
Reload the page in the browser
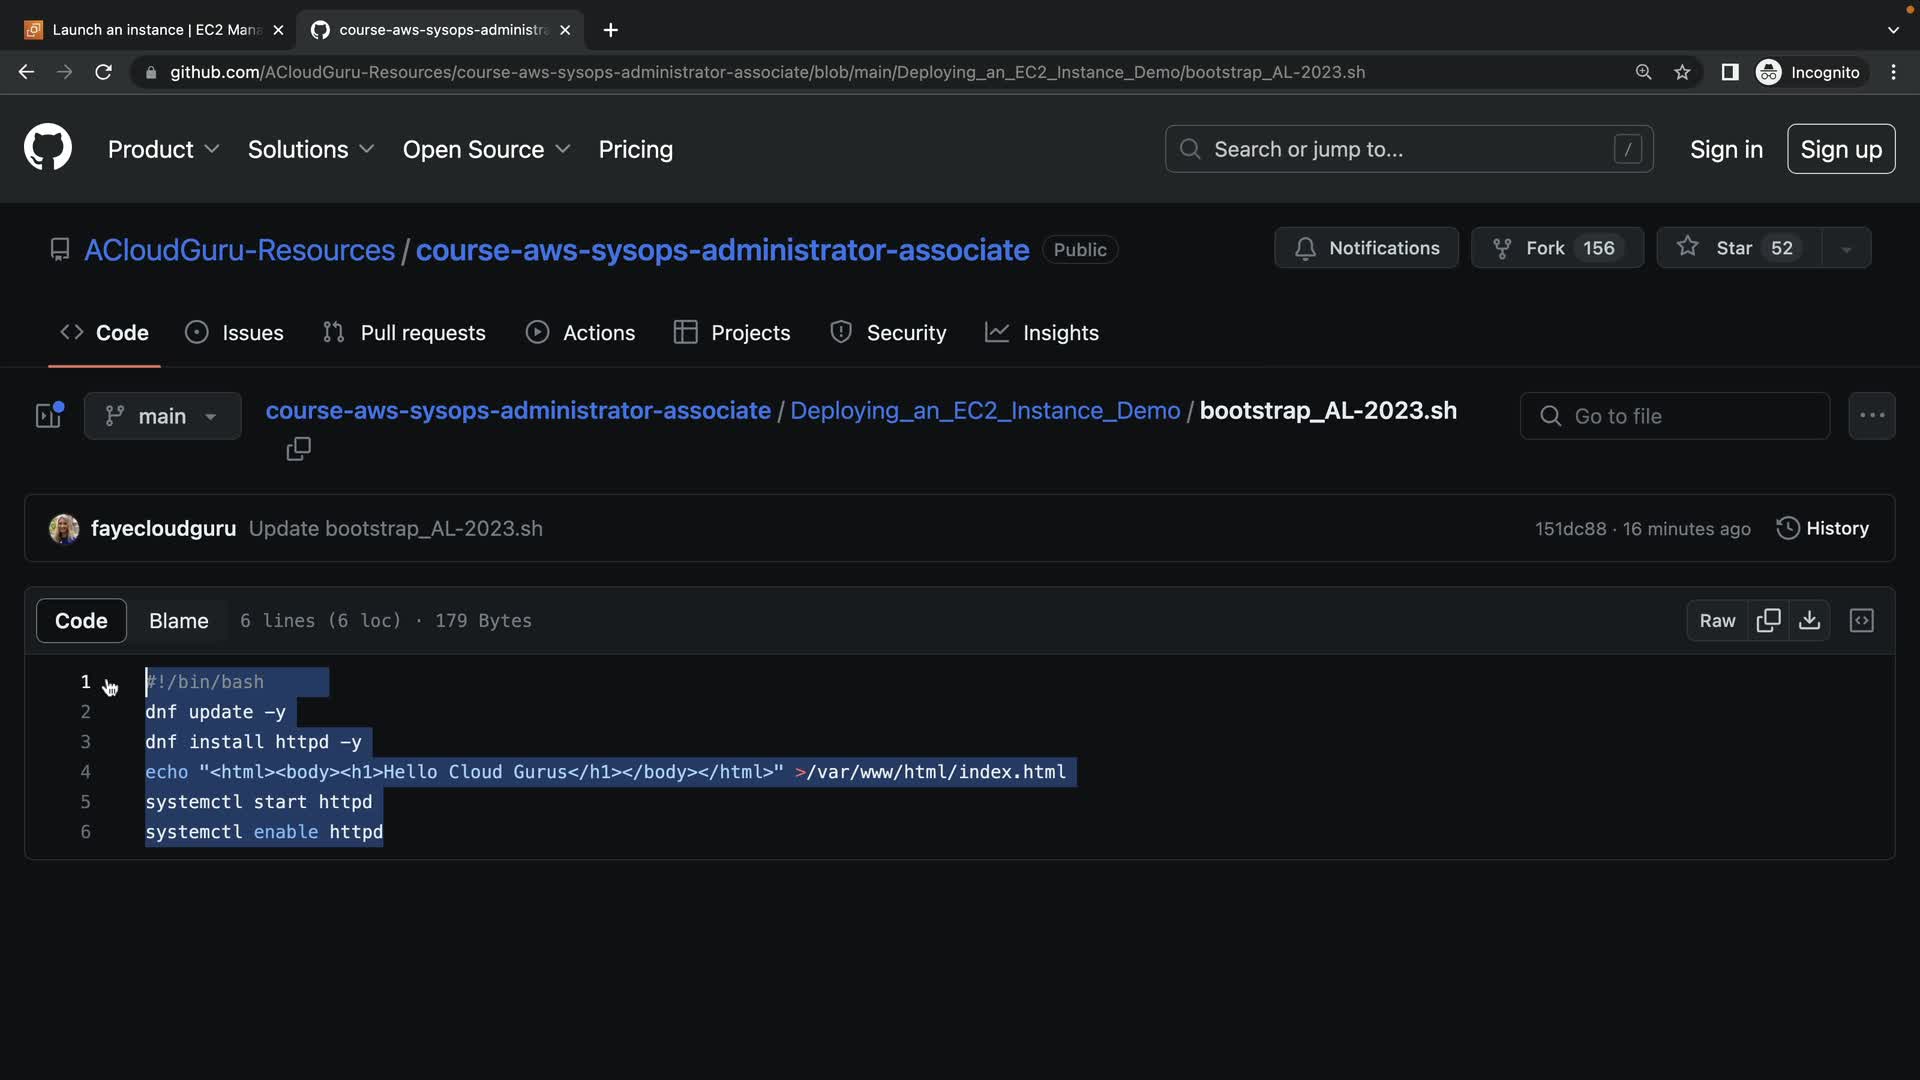[x=103, y=72]
